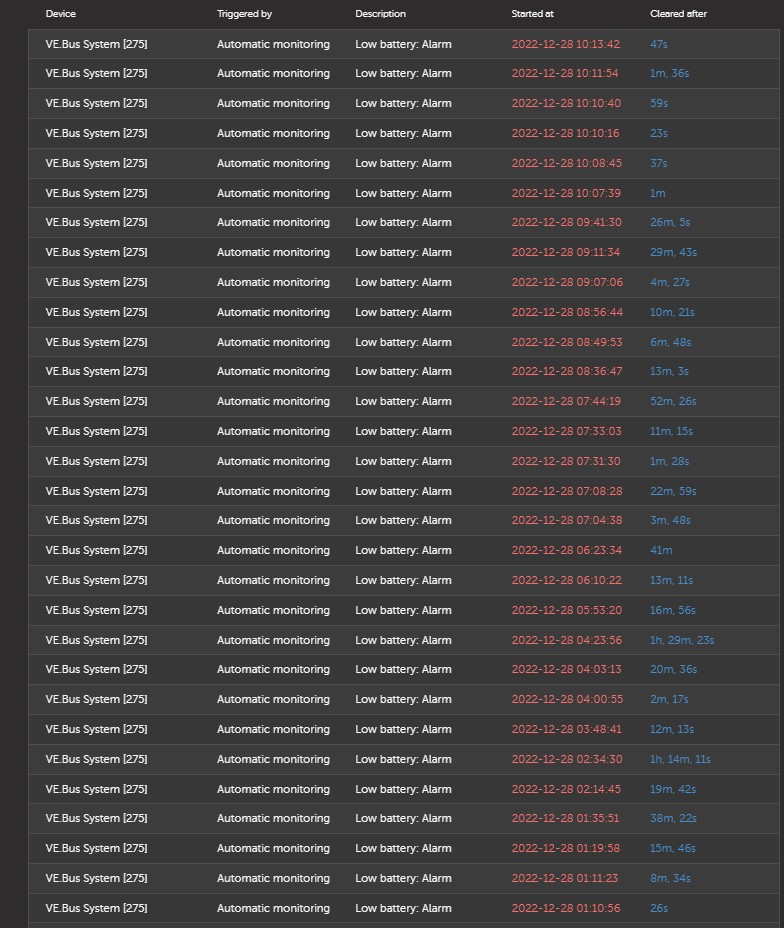Select alarm started at 2022-12-28 08:56:44
Screen dimensions: 784x928
404,312
